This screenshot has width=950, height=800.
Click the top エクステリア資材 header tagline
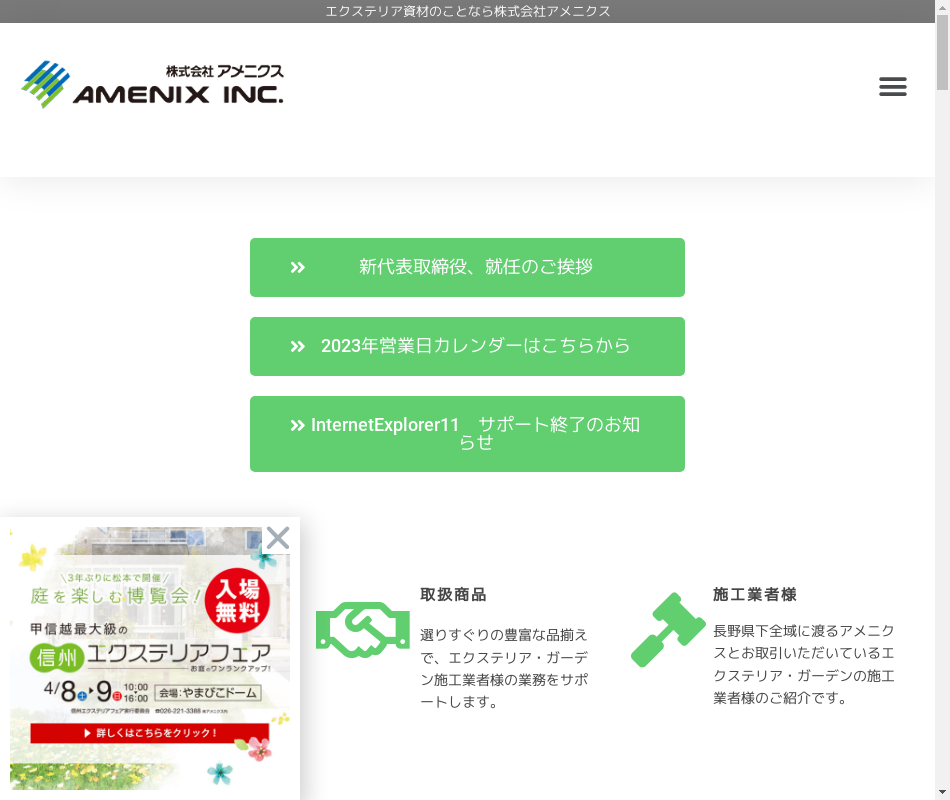pyautogui.click(x=467, y=11)
